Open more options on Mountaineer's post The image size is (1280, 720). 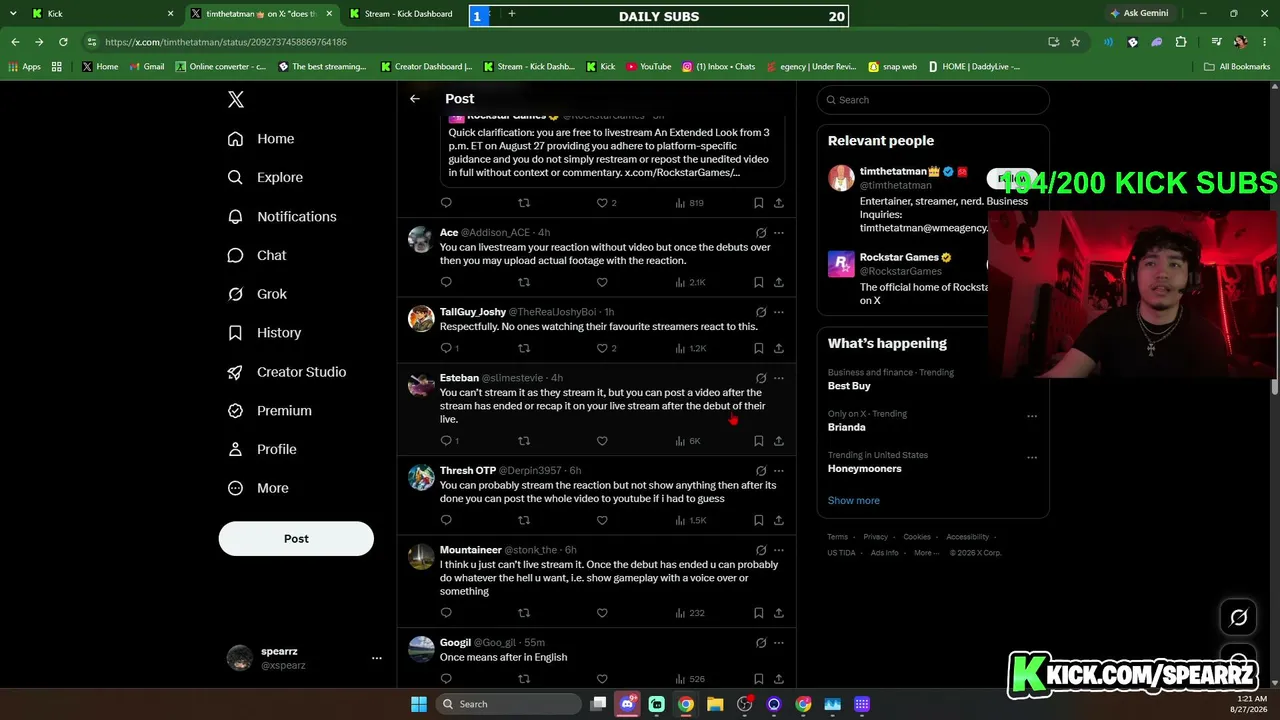(x=779, y=550)
